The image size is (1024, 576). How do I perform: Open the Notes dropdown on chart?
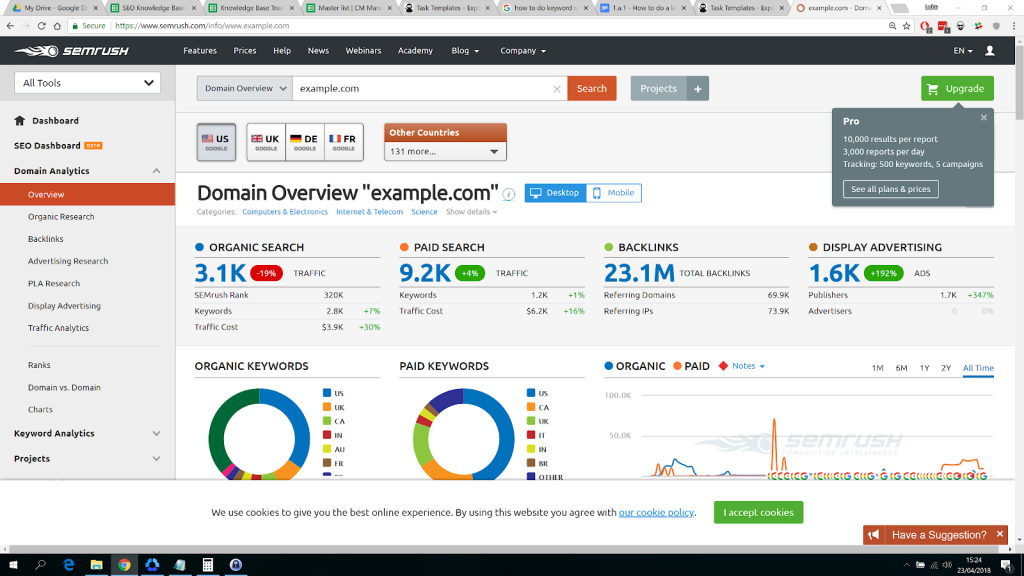[748, 366]
